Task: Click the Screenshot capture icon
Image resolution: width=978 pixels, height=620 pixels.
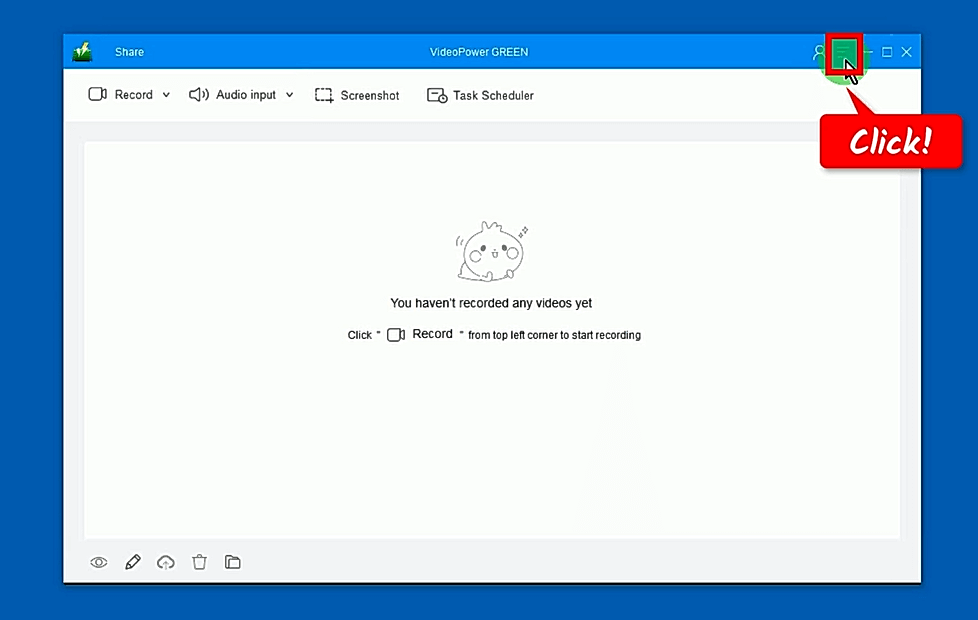Action: coord(324,94)
